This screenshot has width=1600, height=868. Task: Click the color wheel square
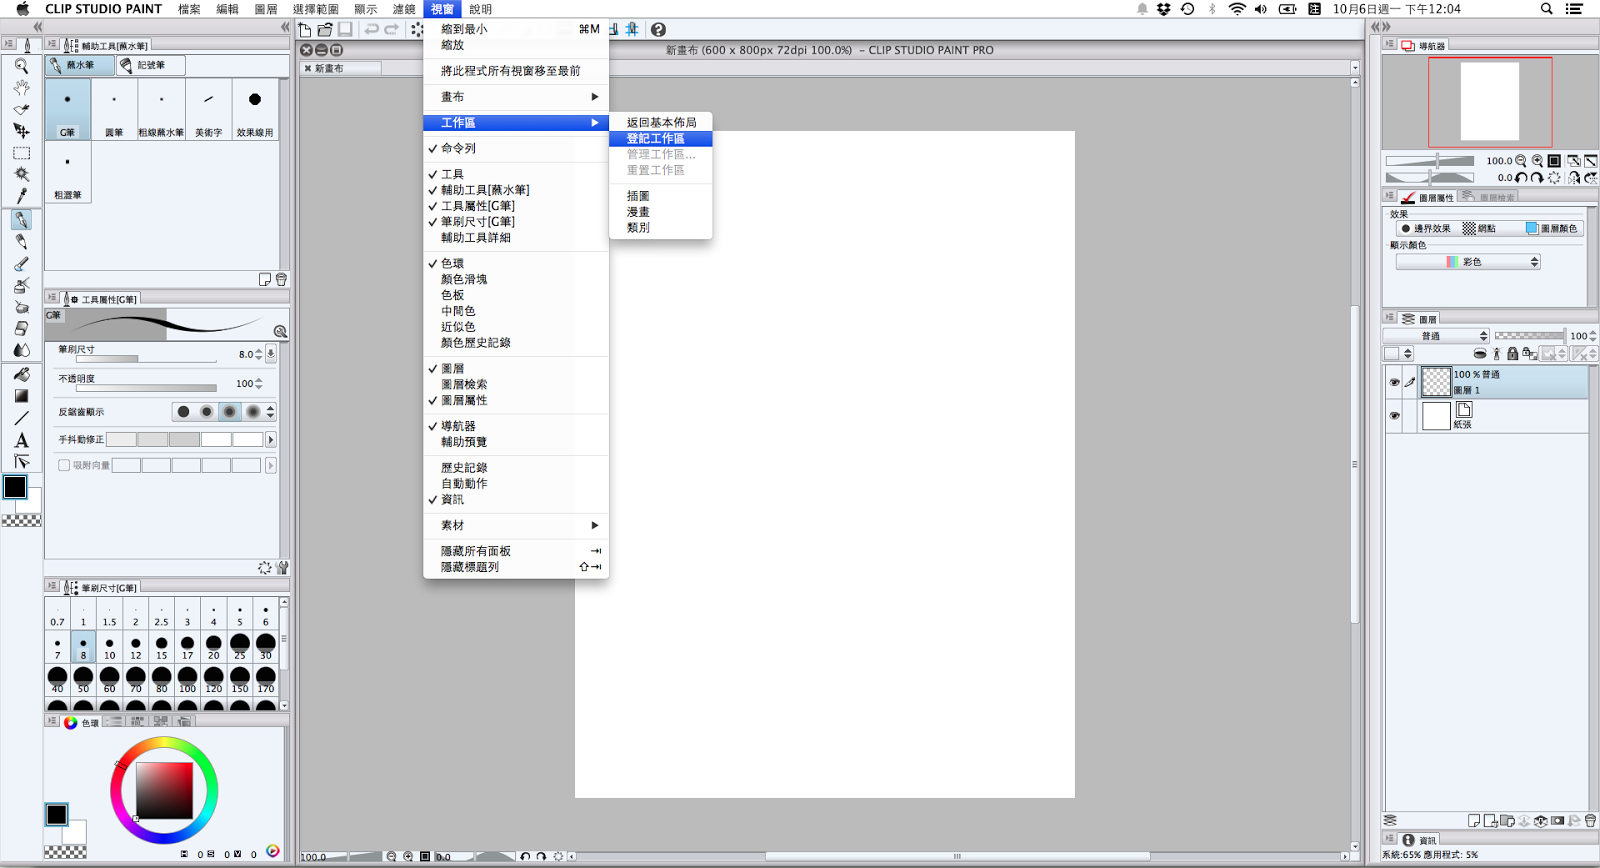164,791
